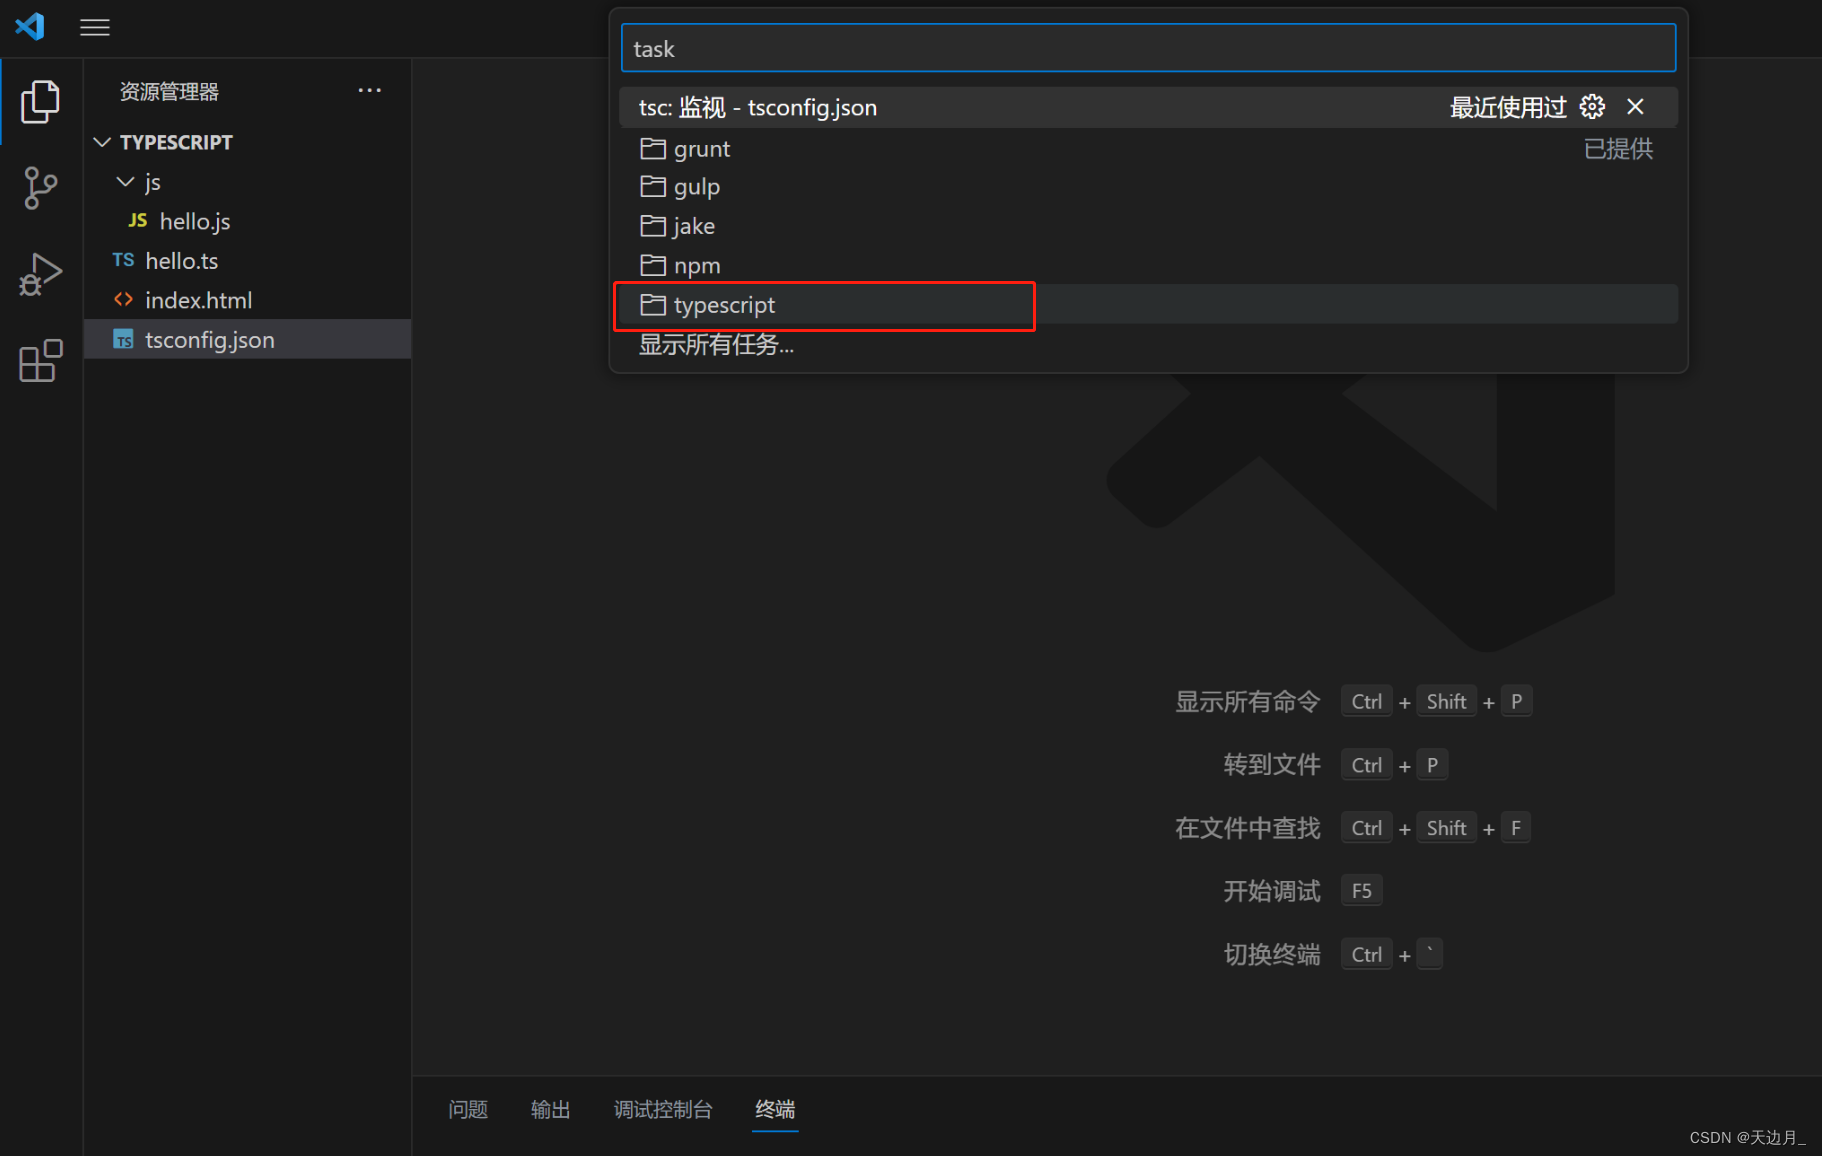The height and width of the screenshot is (1156, 1822).
Task: Click the grunt folder icon
Action: (x=653, y=148)
